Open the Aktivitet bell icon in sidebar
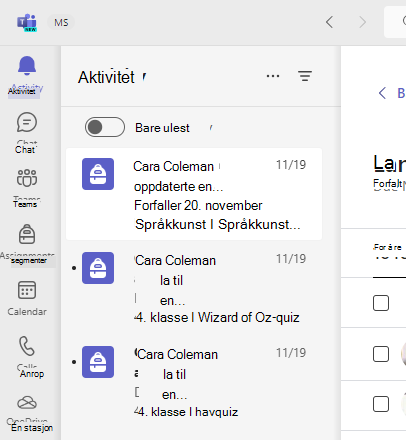The width and height of the screenshot is (406, 440). [27, 66]
